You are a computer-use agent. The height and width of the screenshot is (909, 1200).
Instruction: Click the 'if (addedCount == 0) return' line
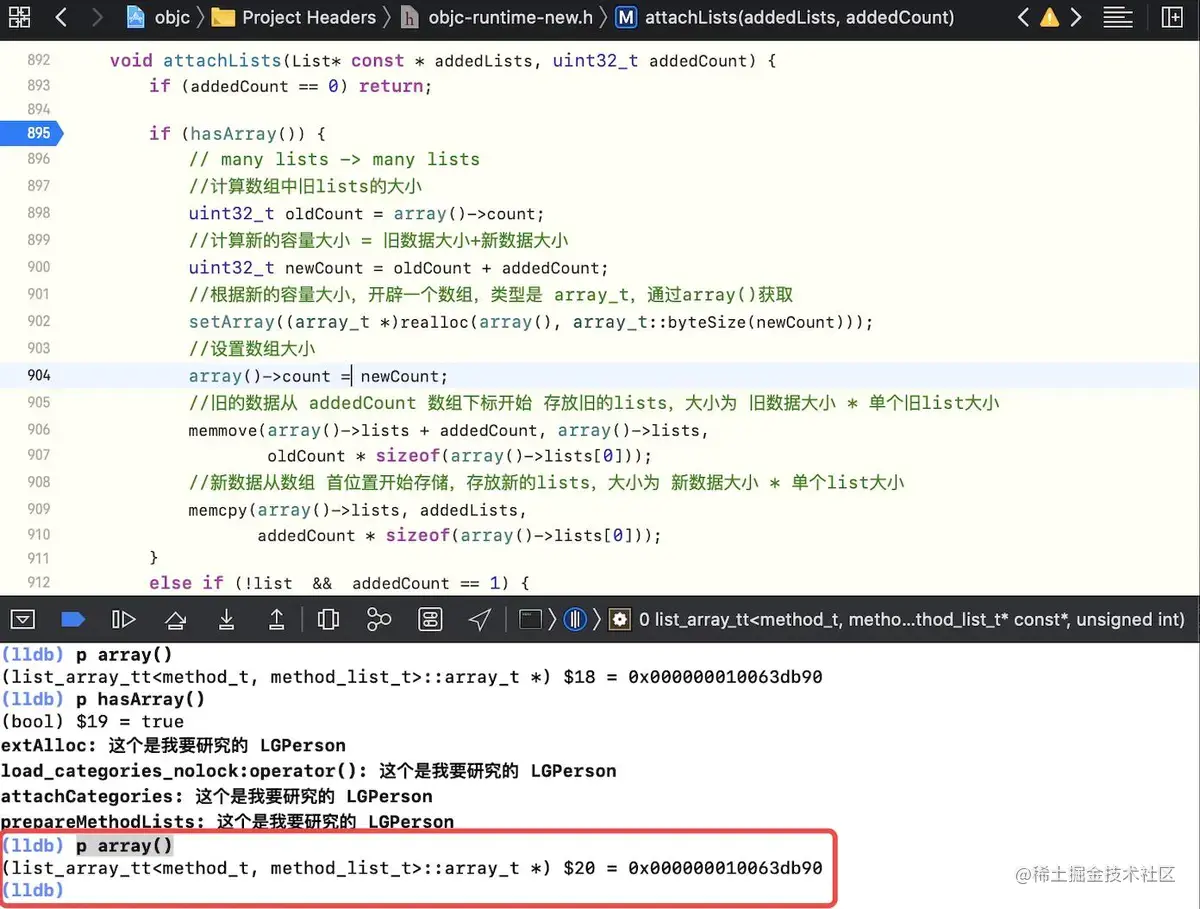[291, 86]
